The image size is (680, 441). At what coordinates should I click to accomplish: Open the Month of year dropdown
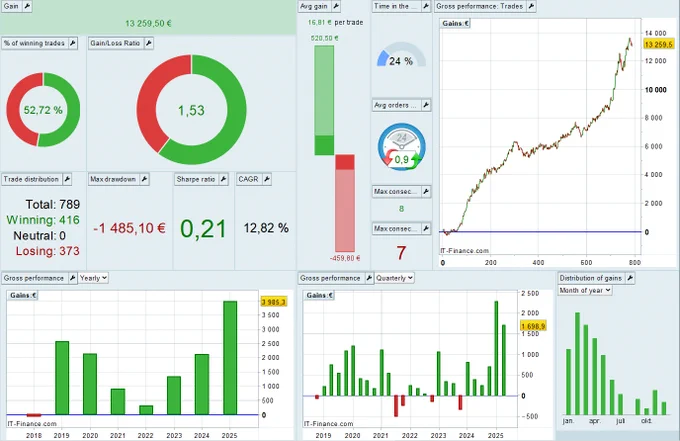pos(585,290)
